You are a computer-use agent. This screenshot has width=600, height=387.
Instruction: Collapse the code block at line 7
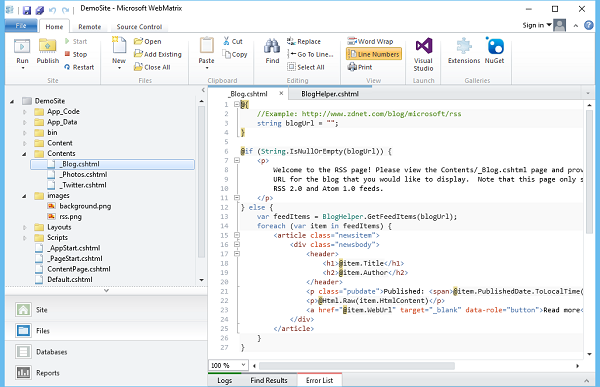coord(237,160)
